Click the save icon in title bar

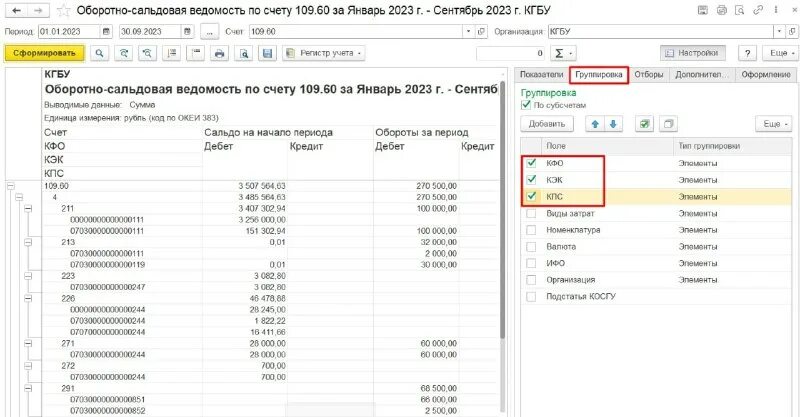[703, 10]
